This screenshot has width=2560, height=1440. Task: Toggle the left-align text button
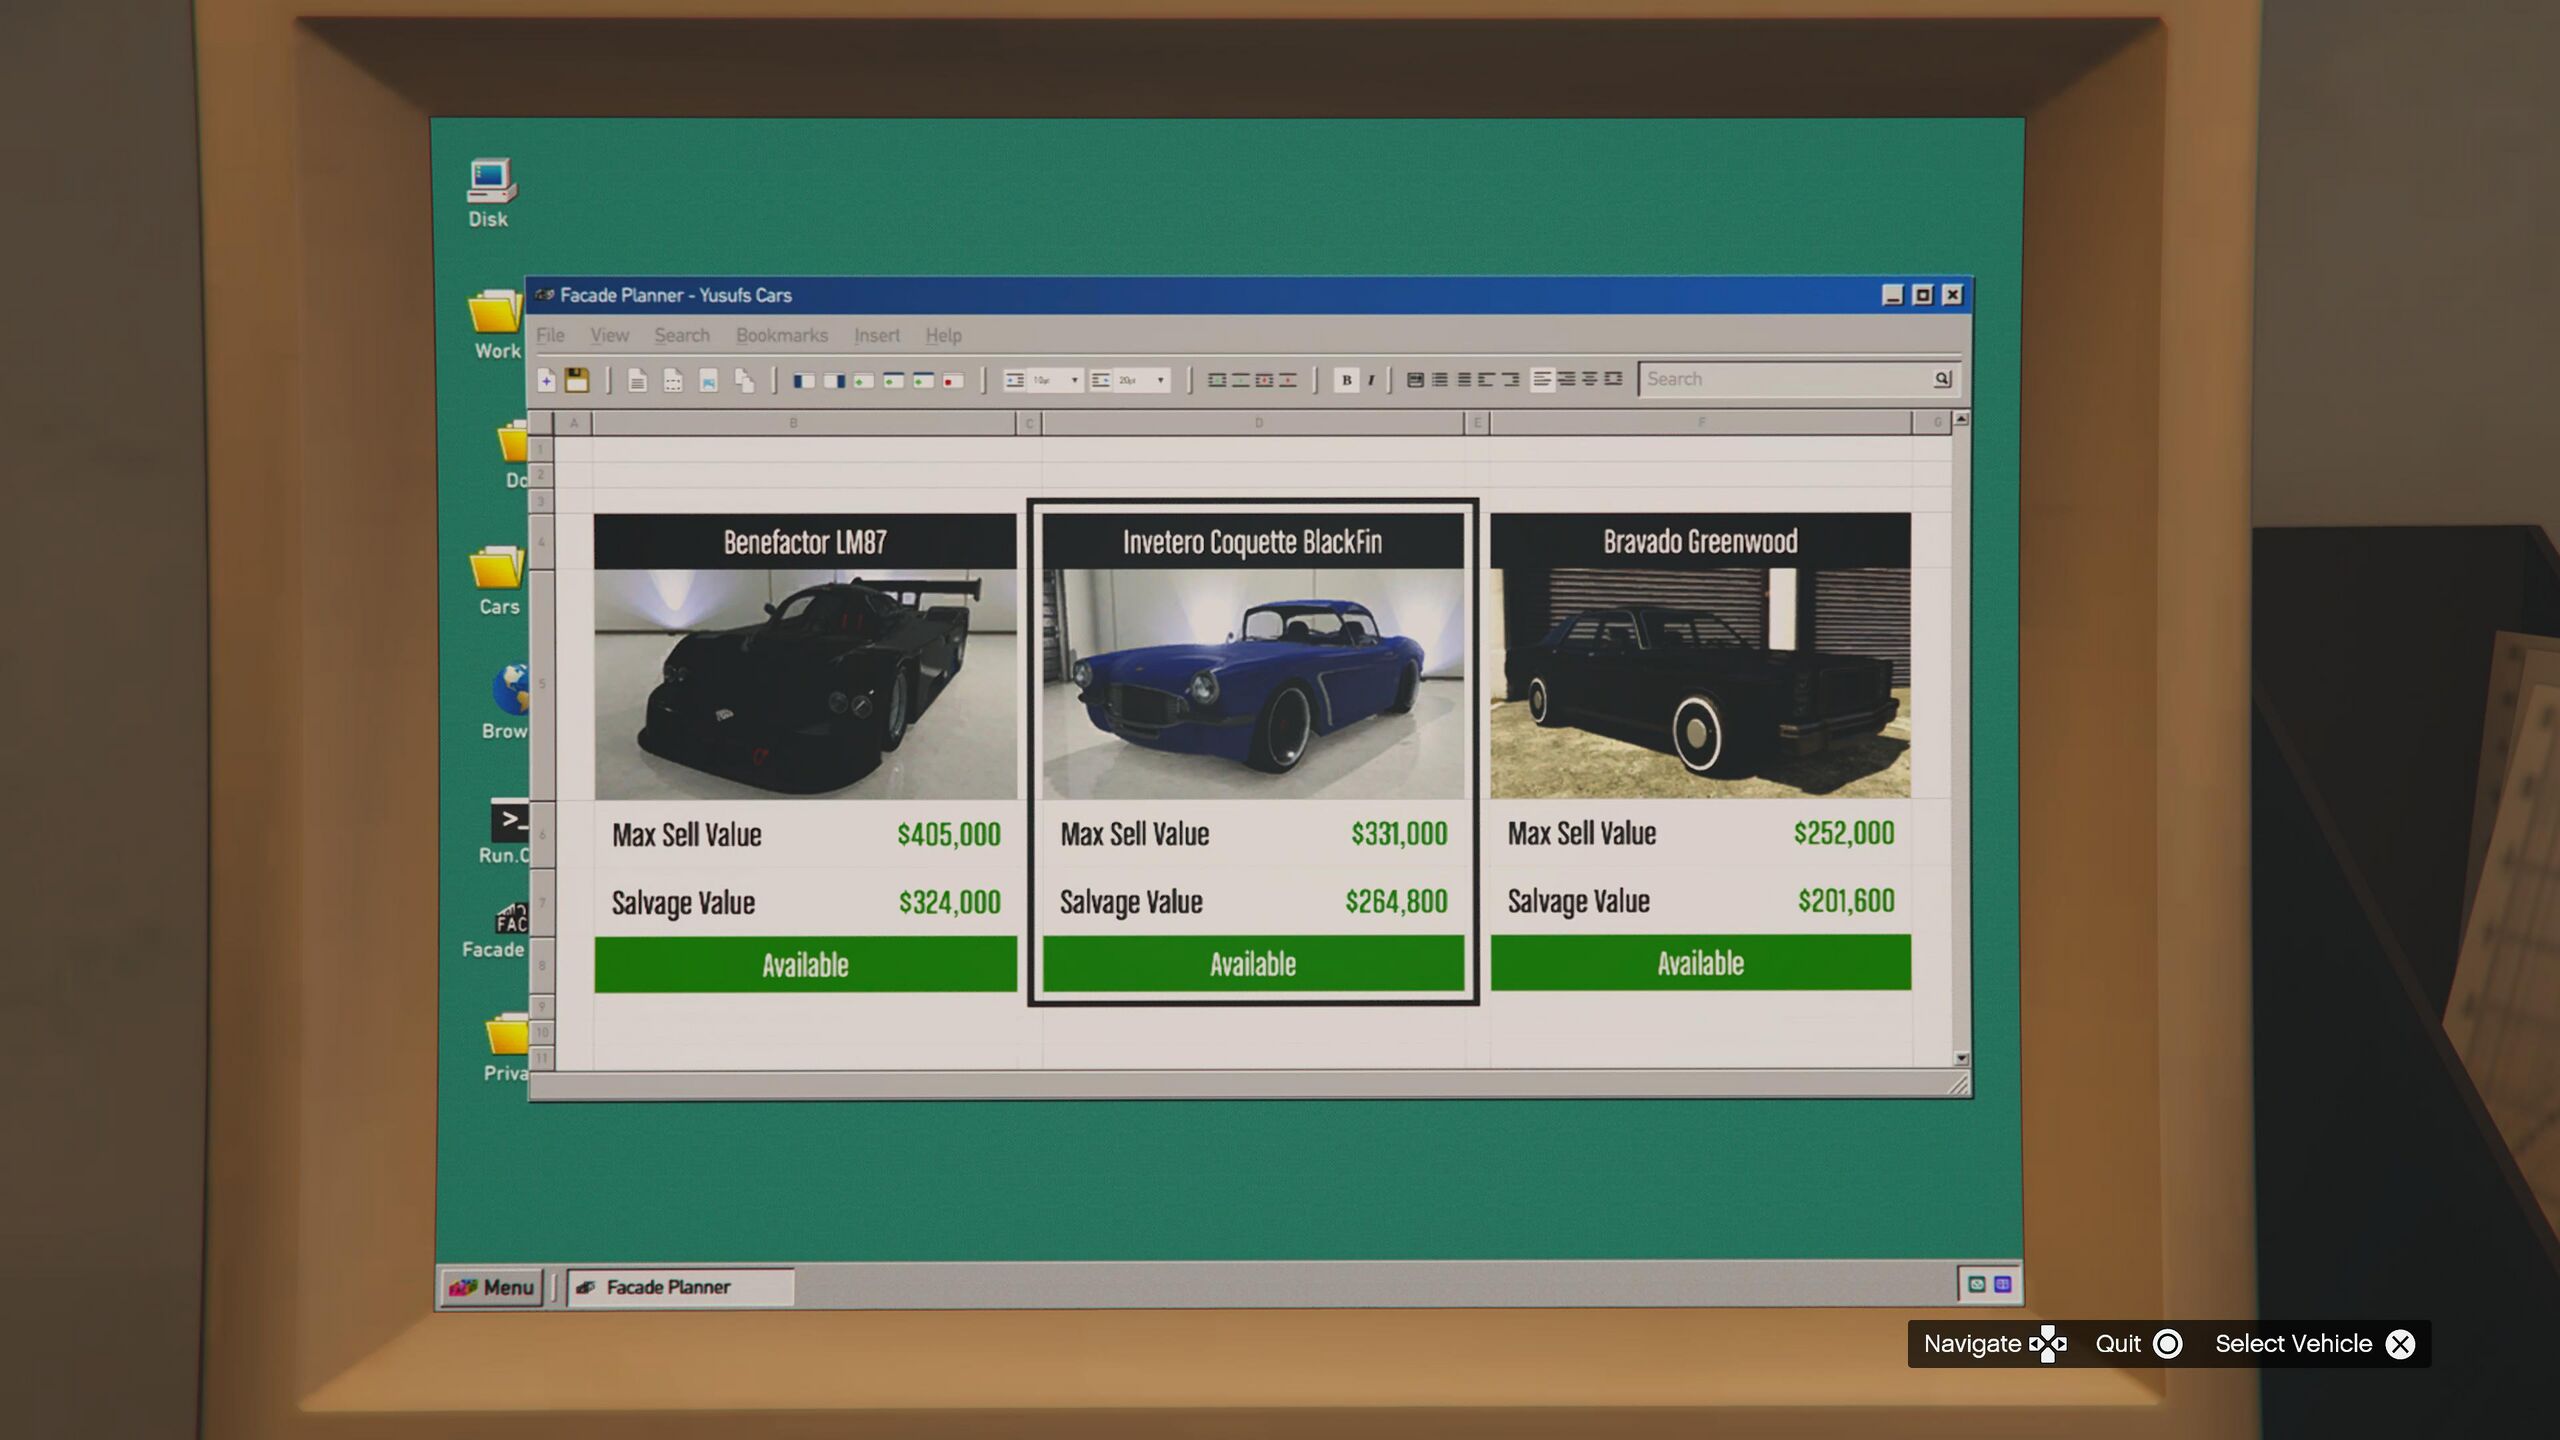point(1541,379)
